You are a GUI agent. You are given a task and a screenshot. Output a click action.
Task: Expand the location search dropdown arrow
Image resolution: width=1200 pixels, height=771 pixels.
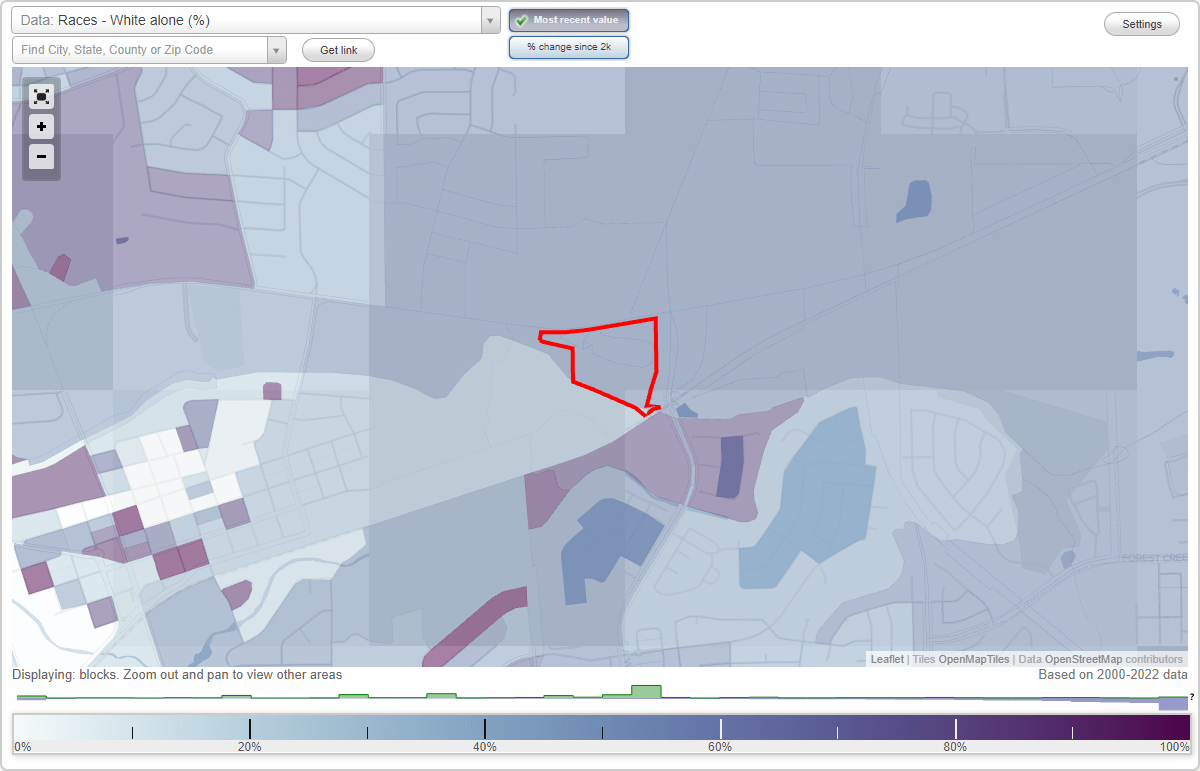pos(277,50)
